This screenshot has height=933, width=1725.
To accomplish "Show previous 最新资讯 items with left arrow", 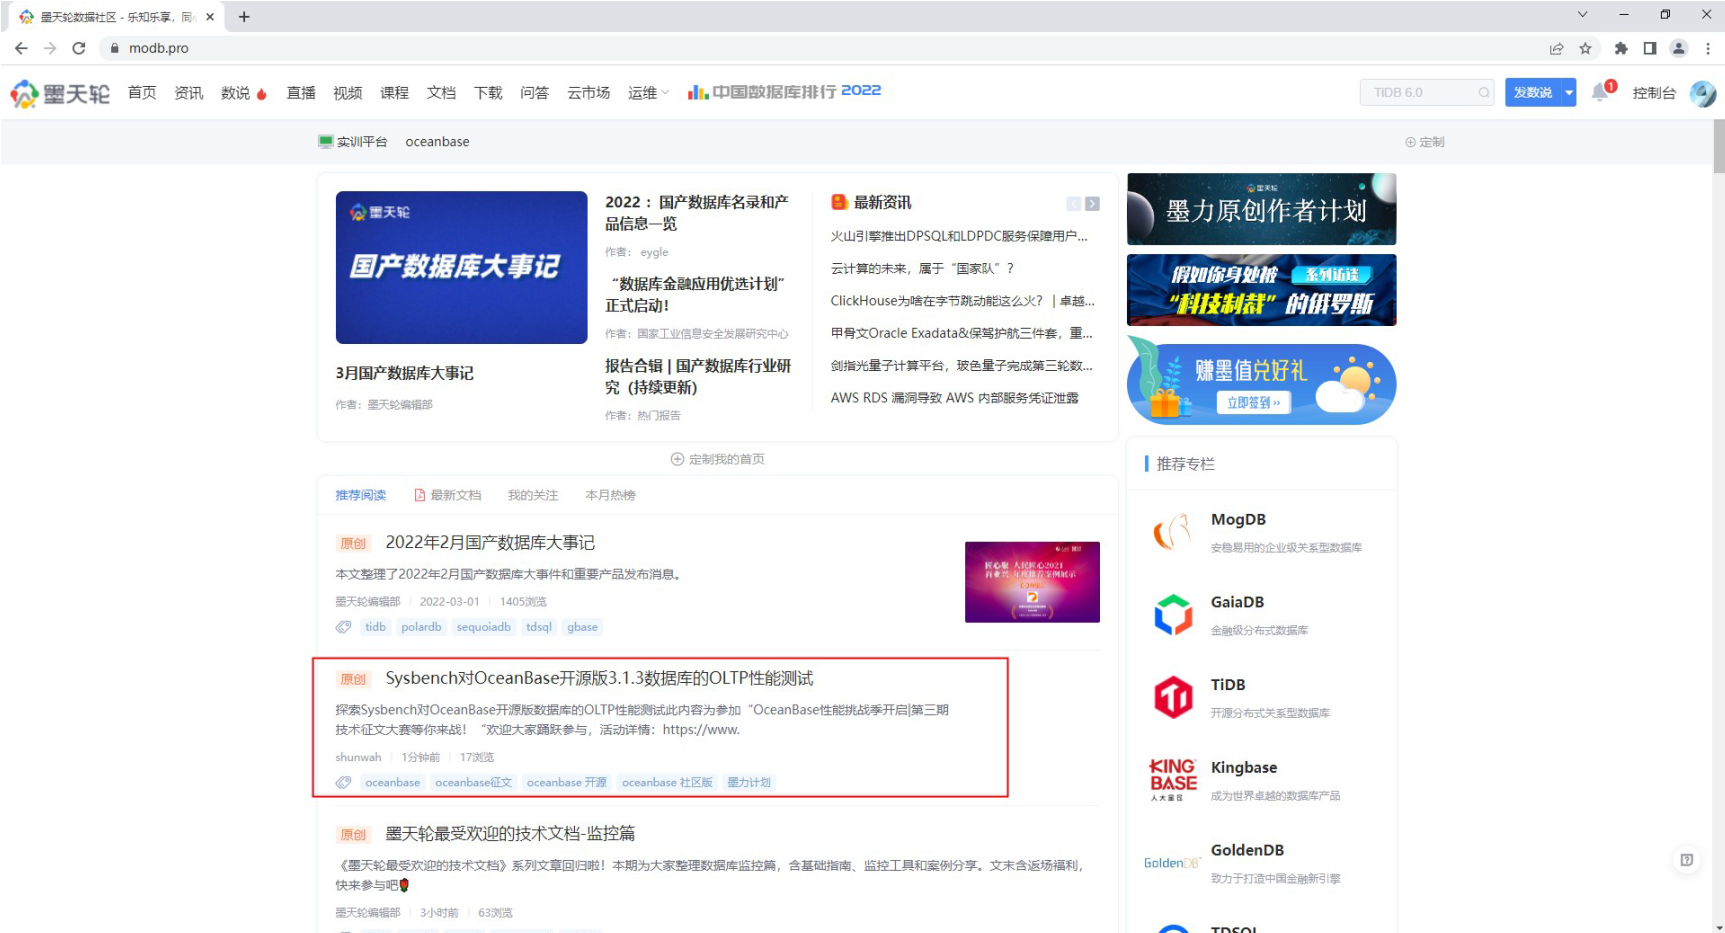I will coord(1074,203).
